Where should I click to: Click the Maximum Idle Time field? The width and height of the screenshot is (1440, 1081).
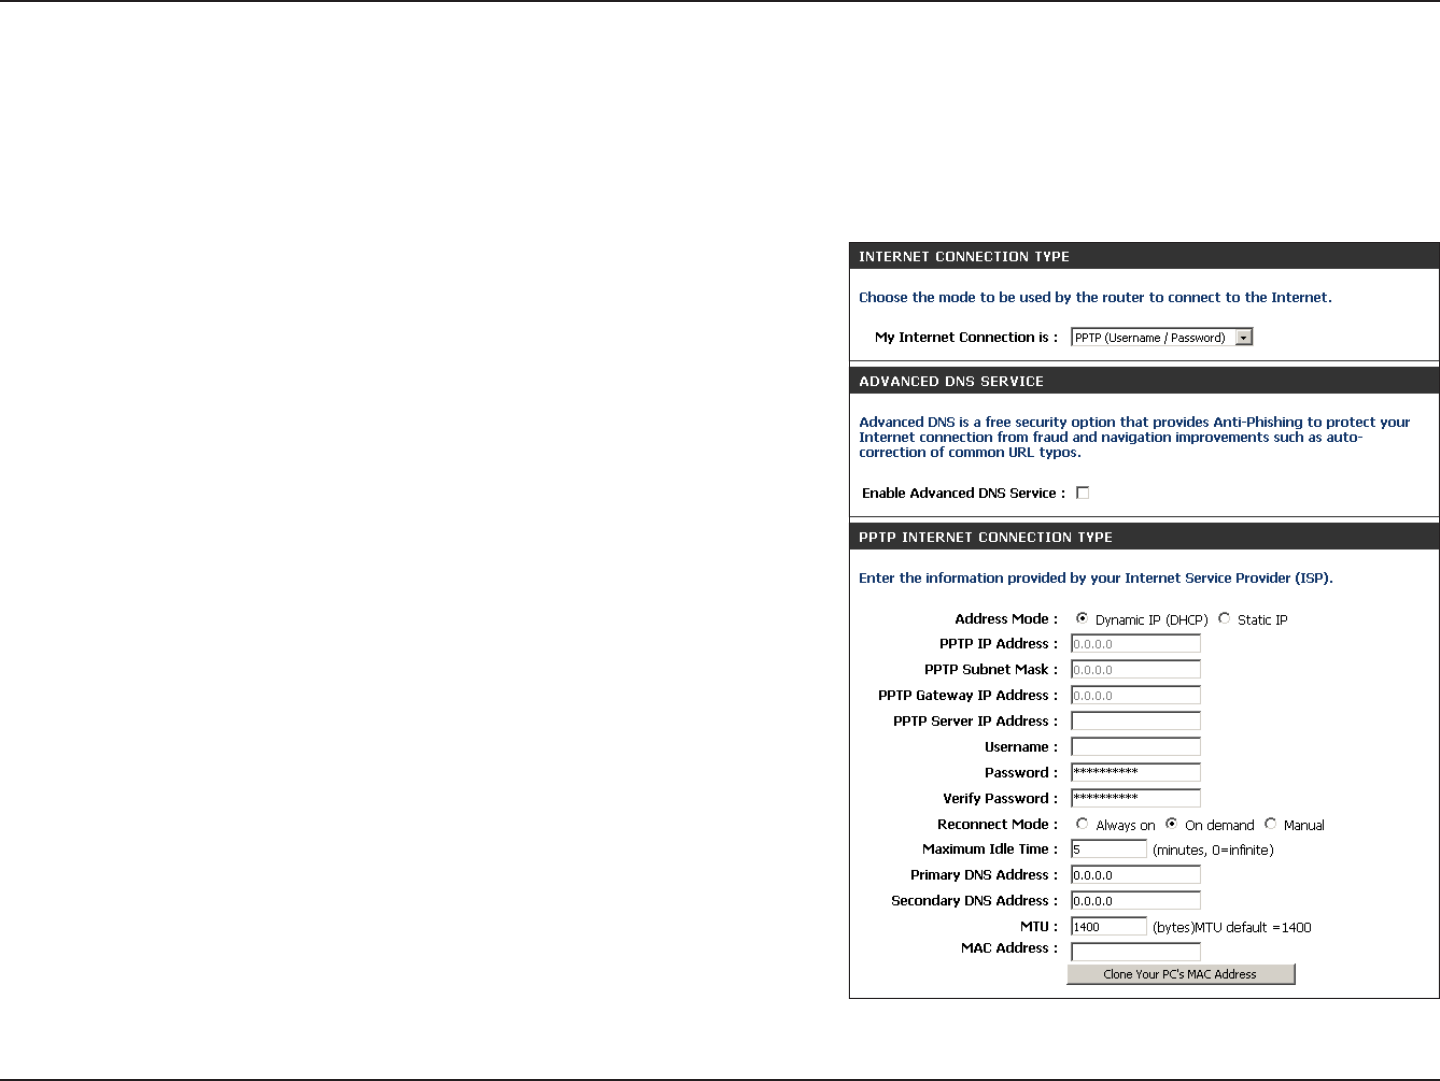click(1109, 849)
